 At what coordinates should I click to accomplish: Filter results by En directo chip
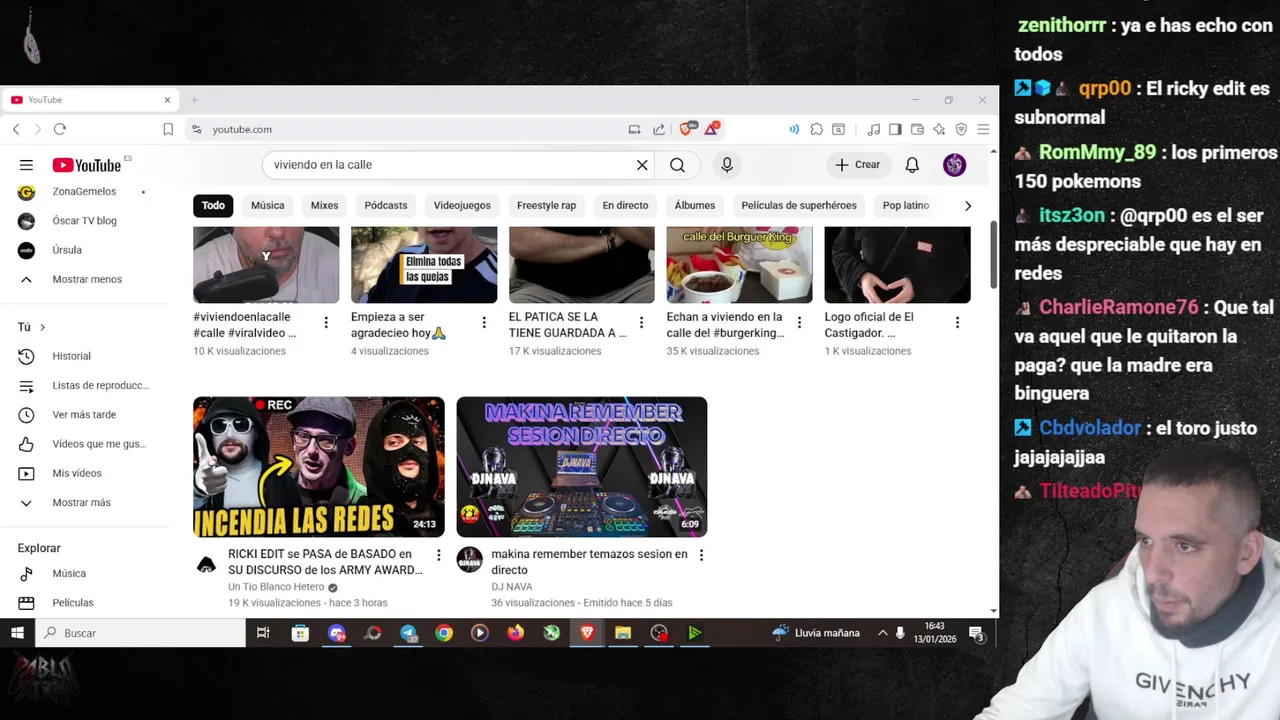625,206
